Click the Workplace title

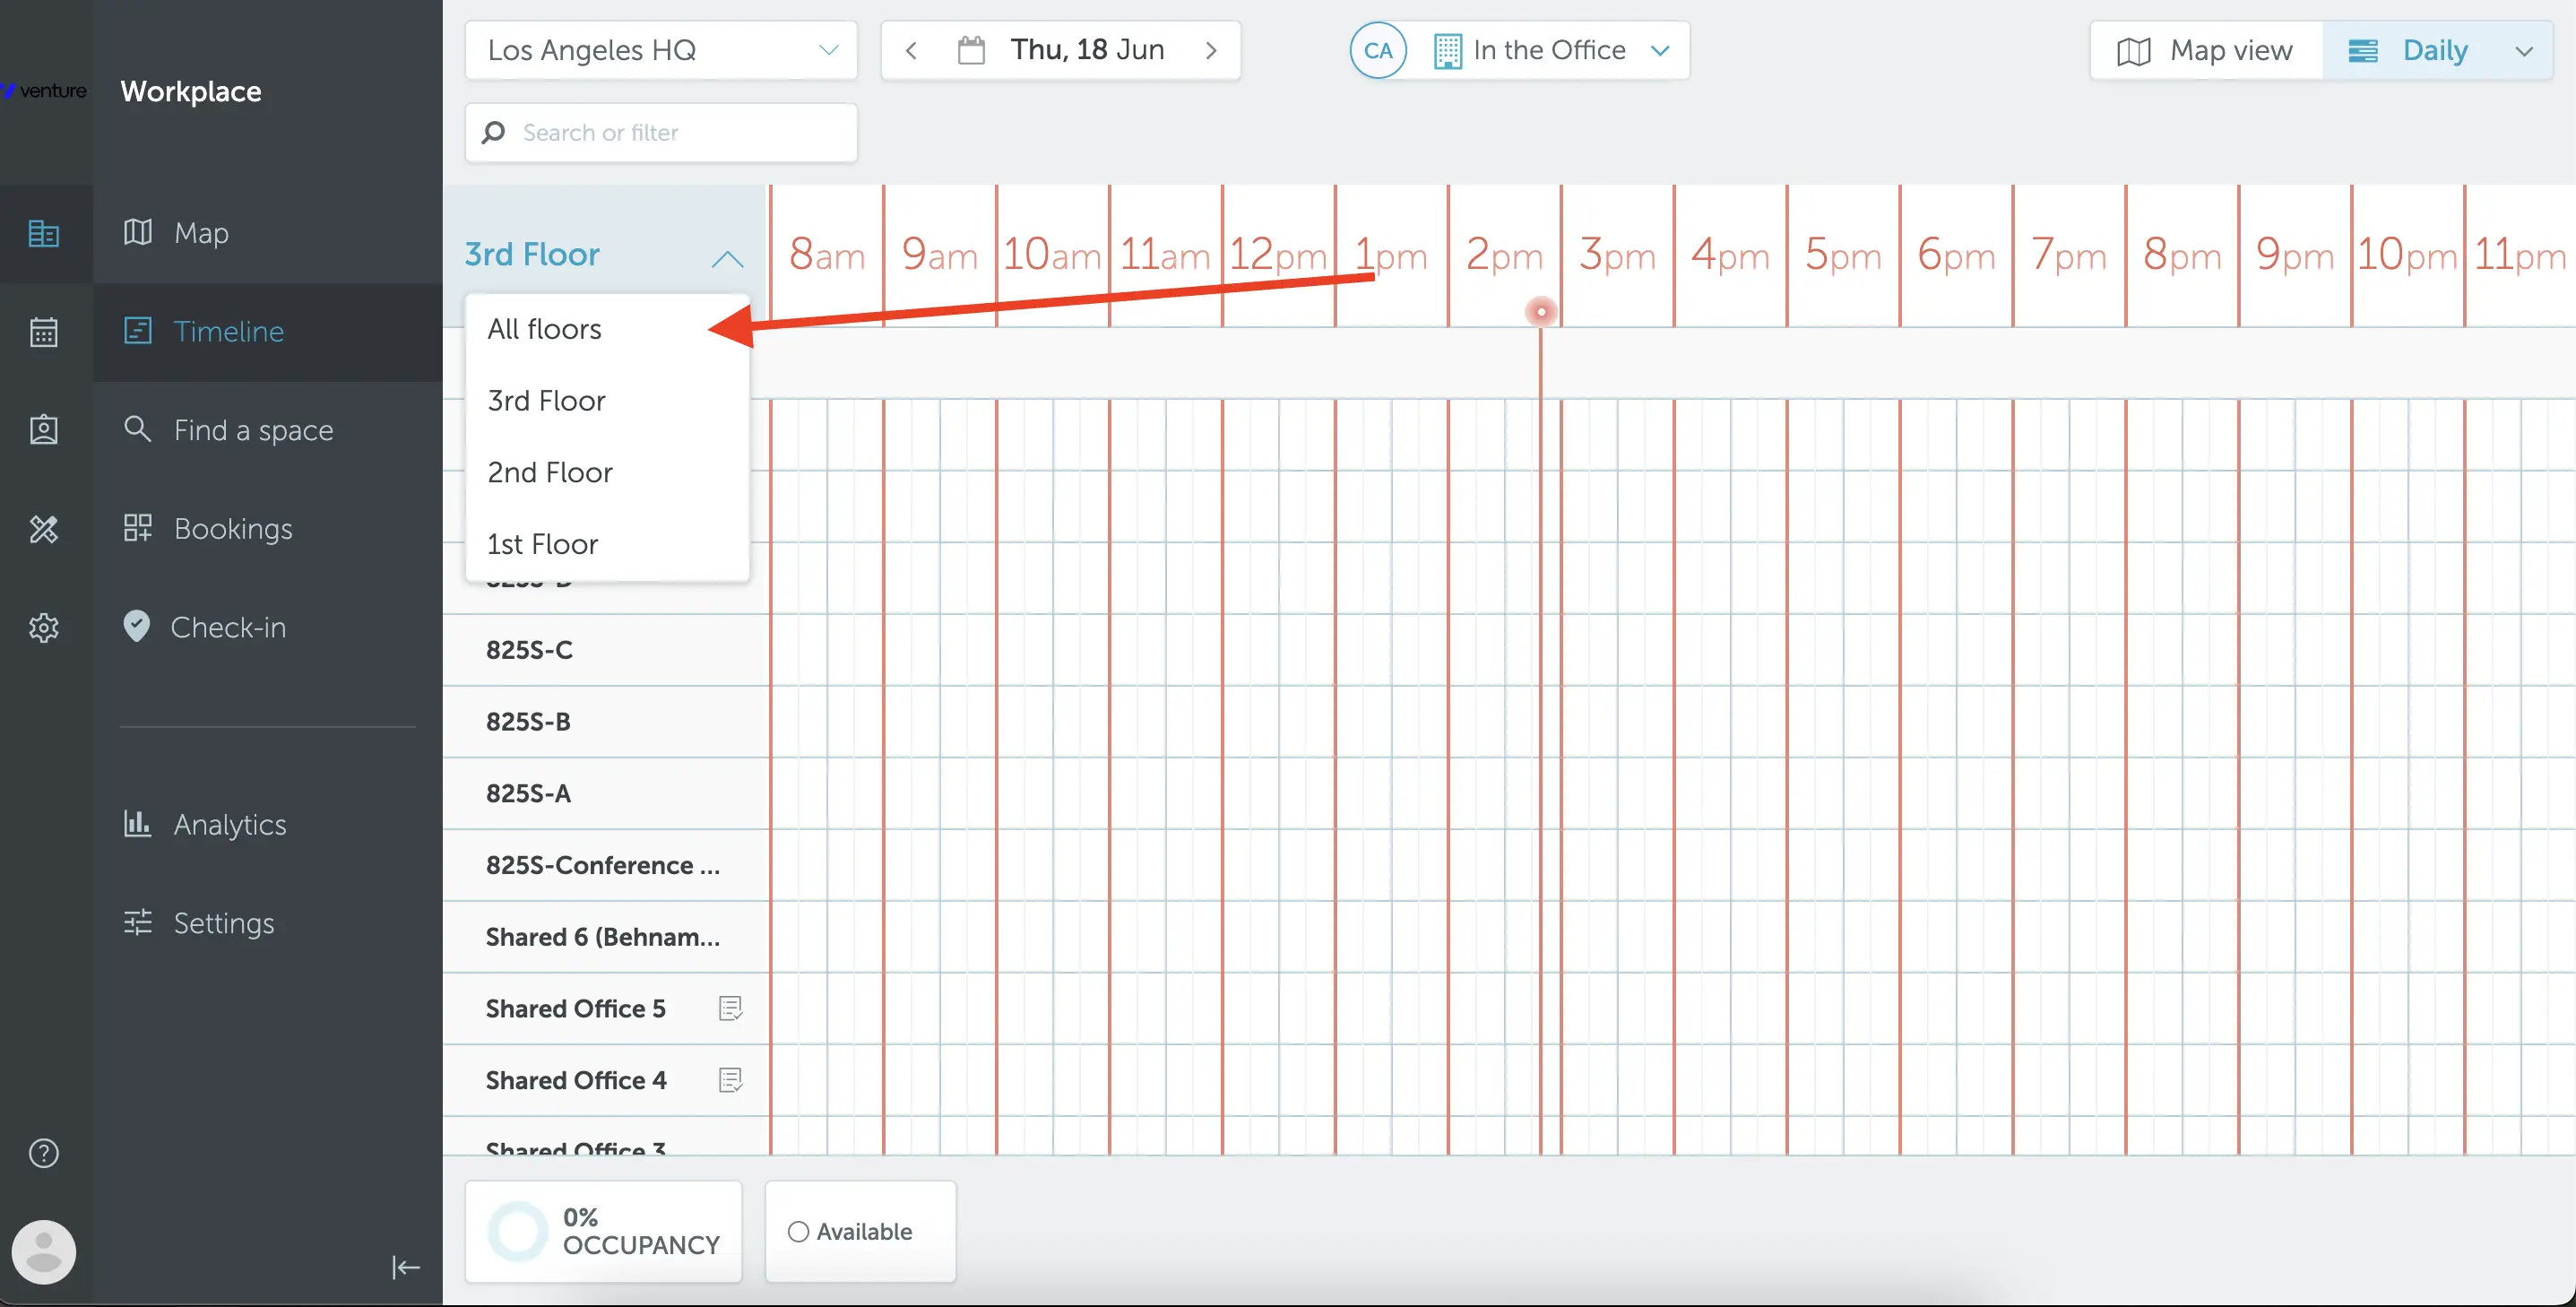click(x=191, y=91)
